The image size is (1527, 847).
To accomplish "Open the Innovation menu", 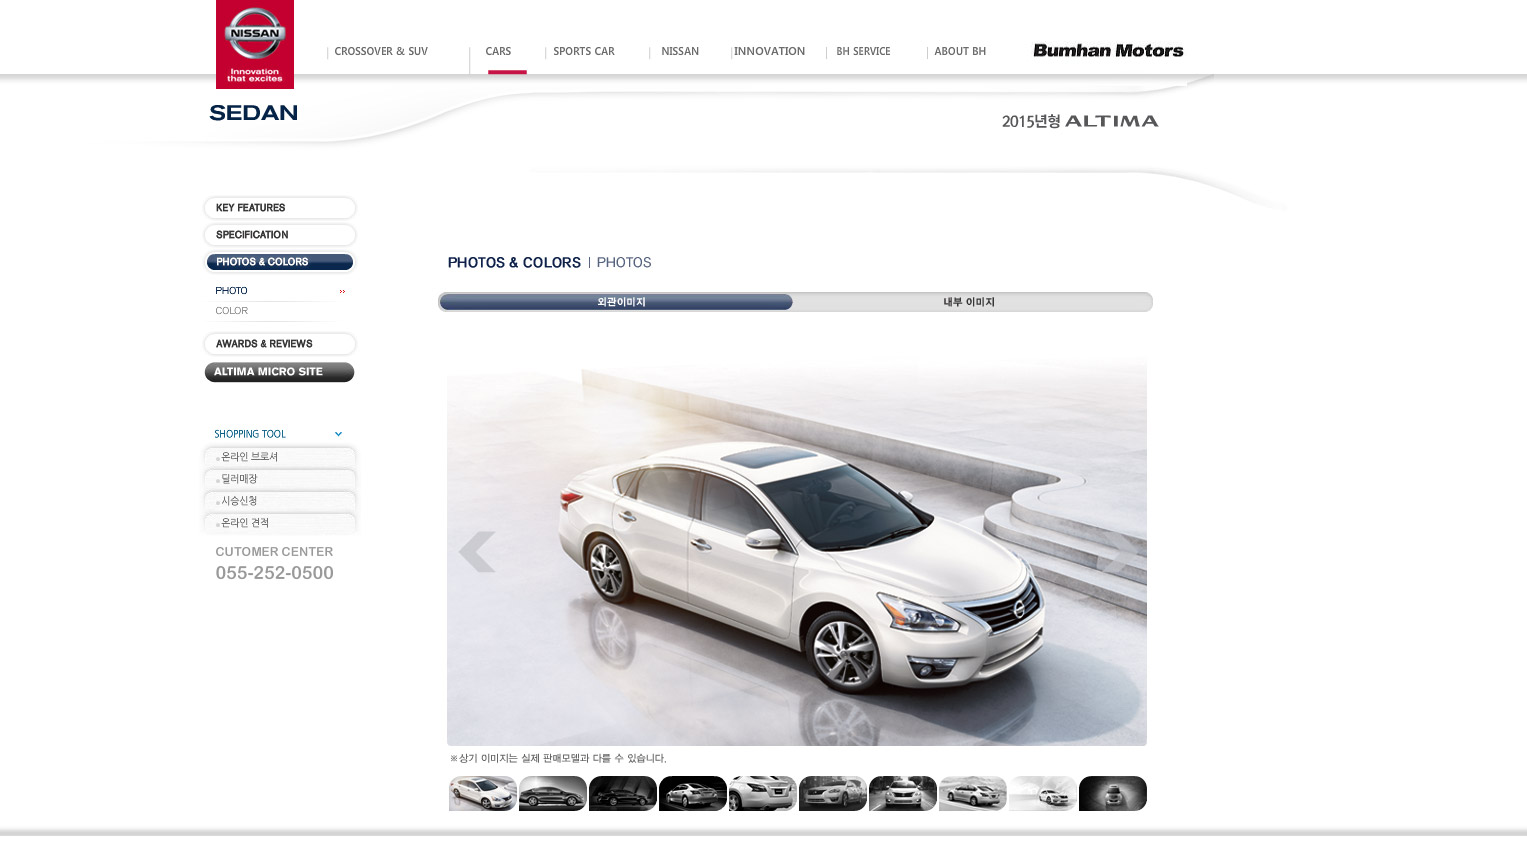I will [769, 52].
